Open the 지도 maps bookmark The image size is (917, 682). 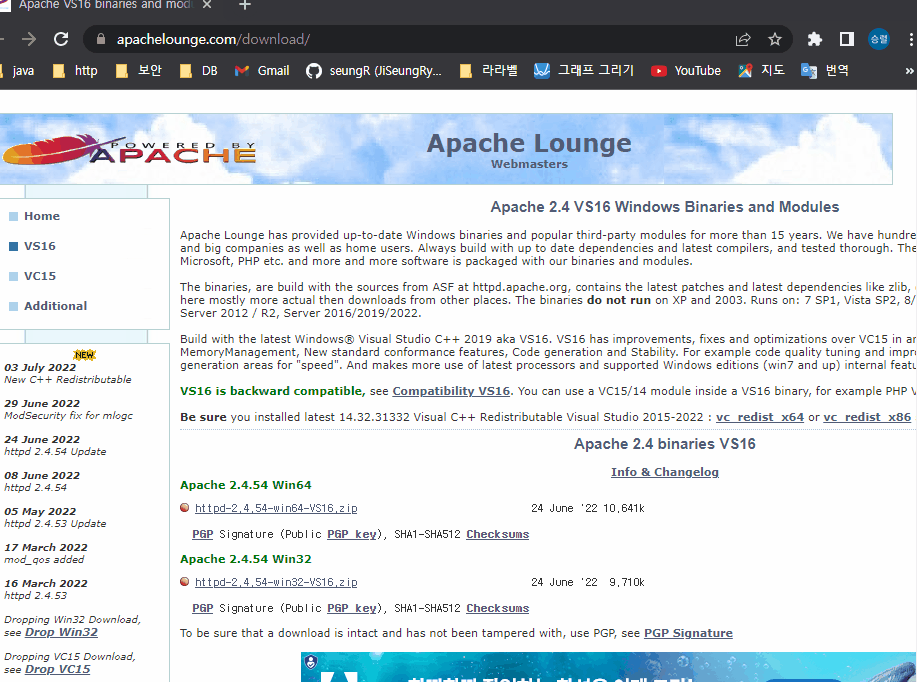761,71
